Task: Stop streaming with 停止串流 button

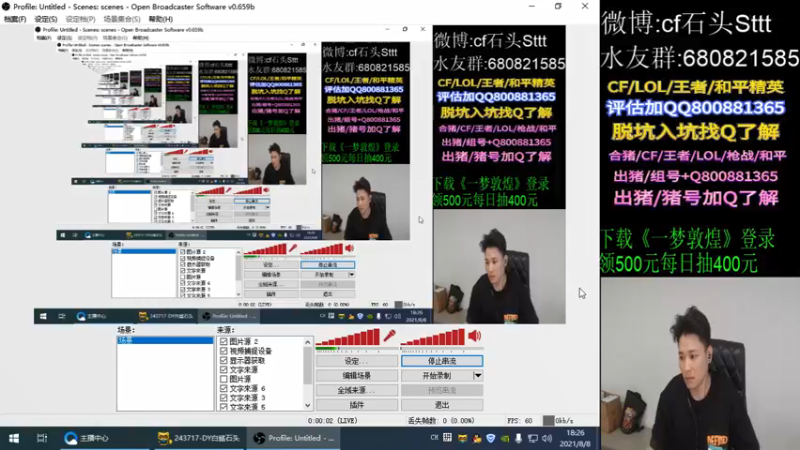Action: pyautogui.click(x=442, y=361)
